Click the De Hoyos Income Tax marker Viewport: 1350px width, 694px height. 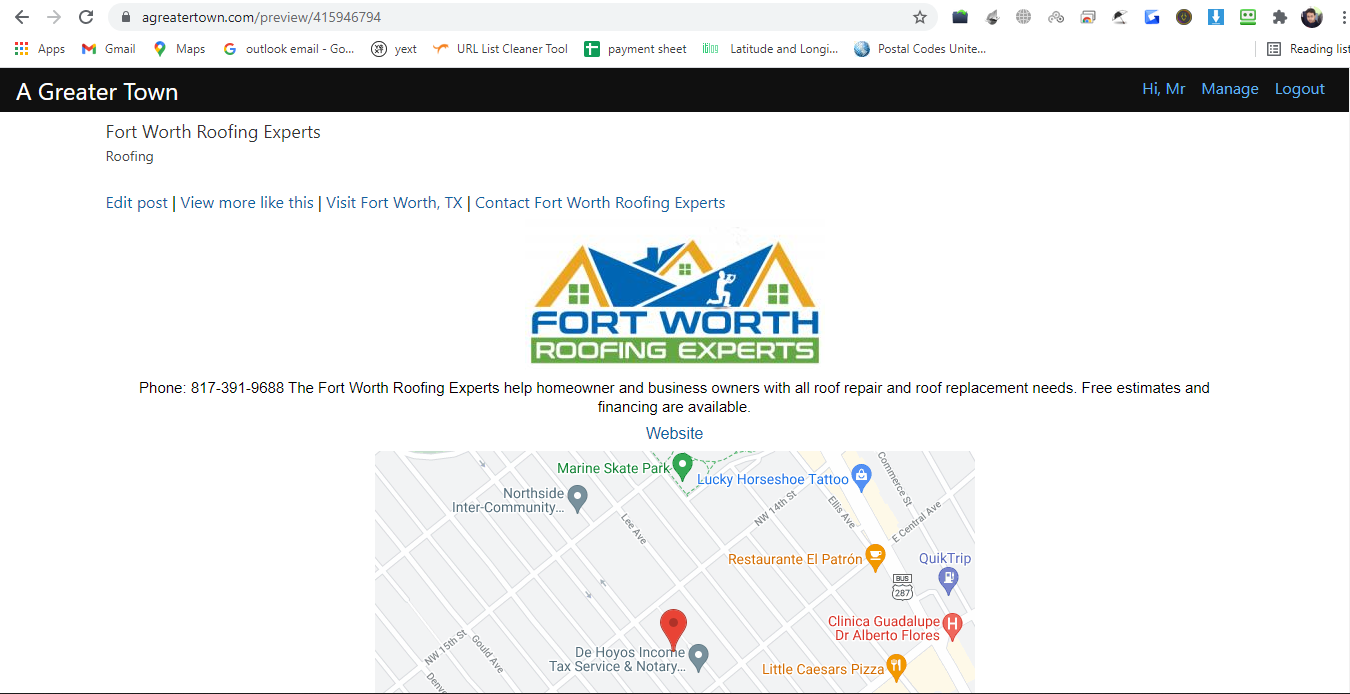(699, 656)
